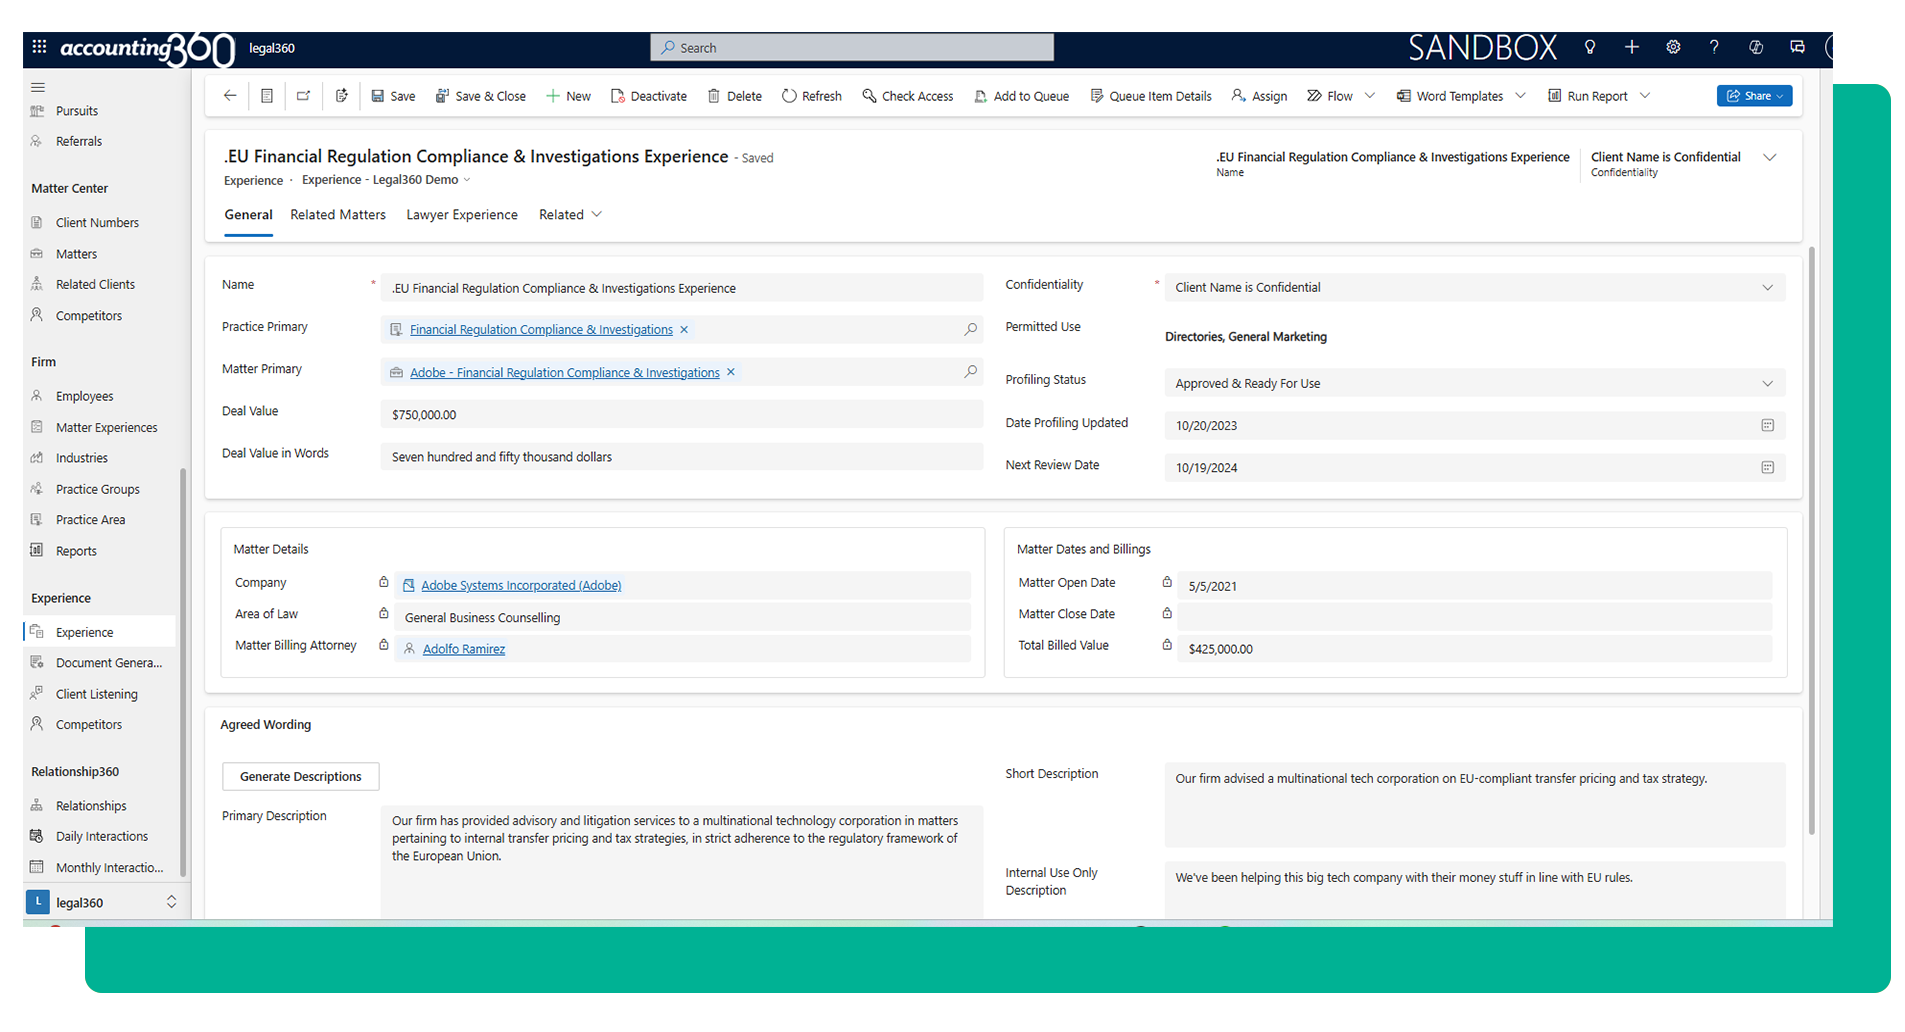Open the settings gear icon
Image resolution: width=1905 pixels, height=1032 pixels.
point(1673,47)
